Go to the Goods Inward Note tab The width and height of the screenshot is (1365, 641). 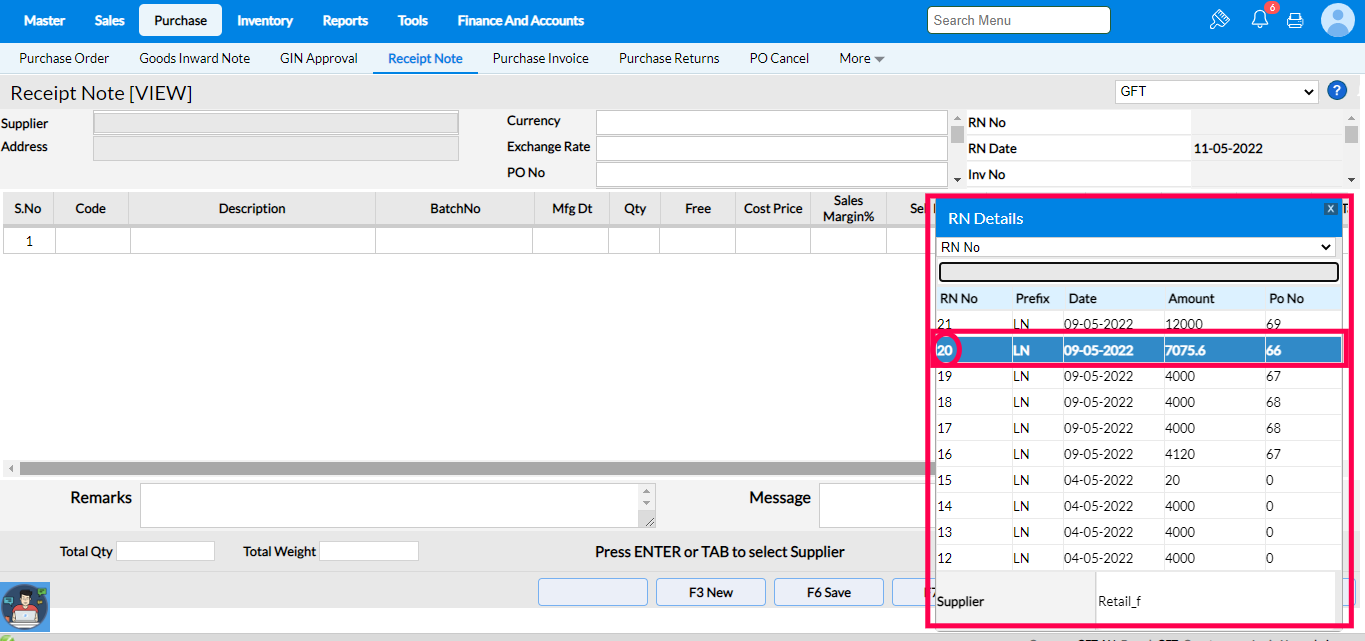195,59
